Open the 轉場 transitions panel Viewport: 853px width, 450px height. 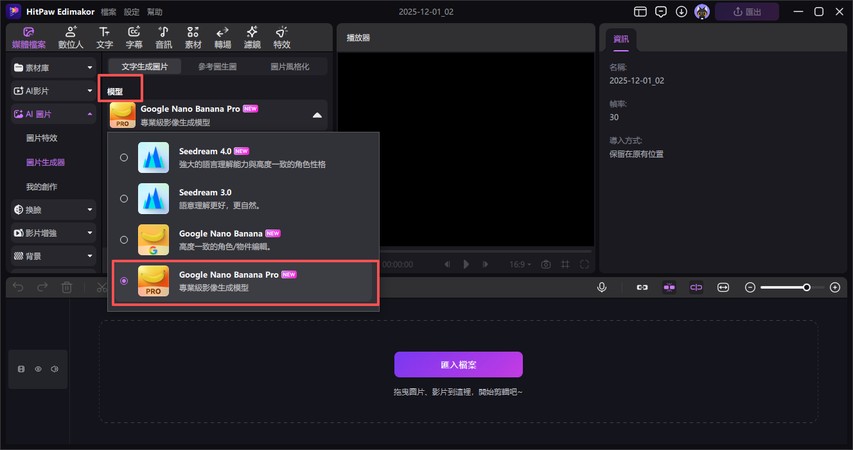coord(222,37)
